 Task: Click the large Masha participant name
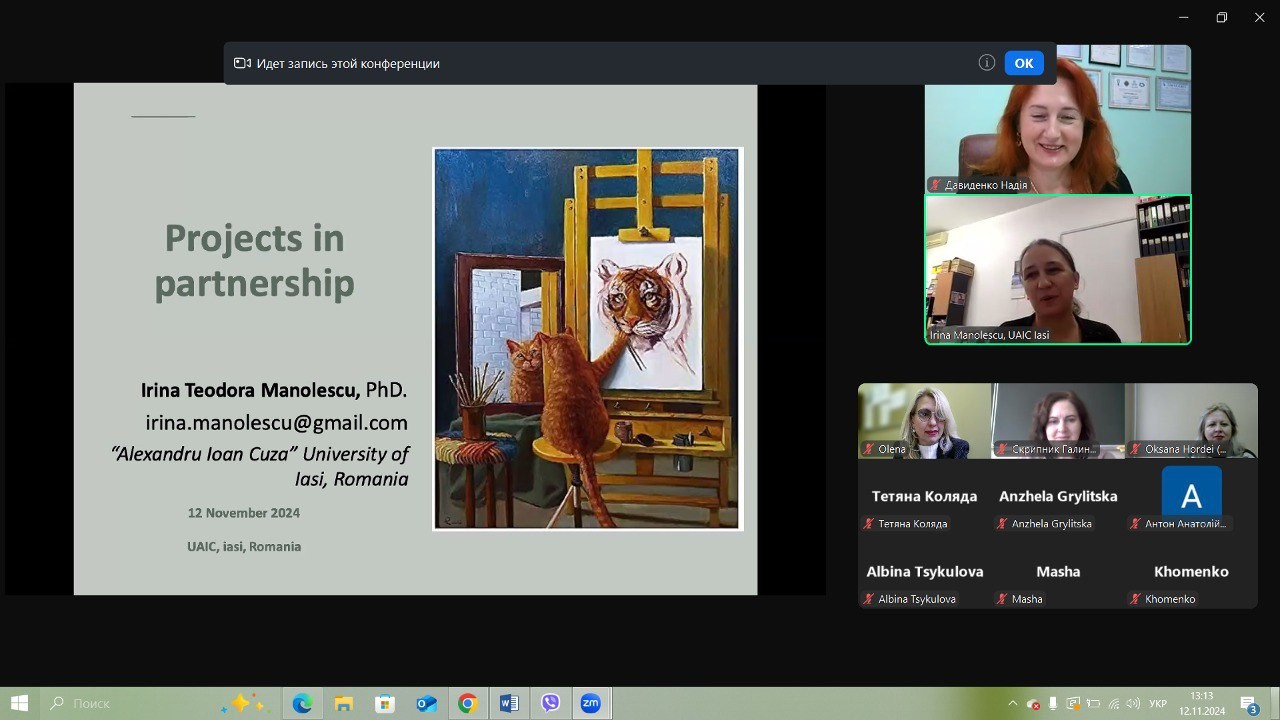coord(1058,572)
